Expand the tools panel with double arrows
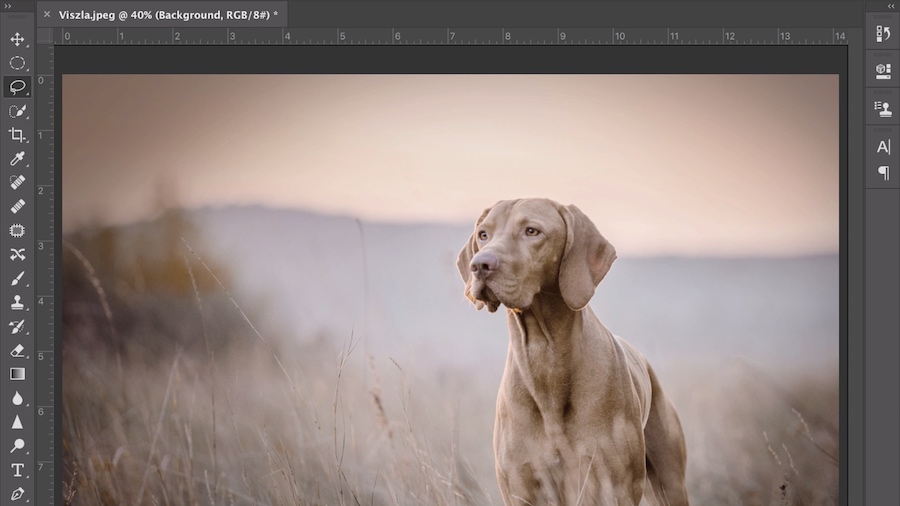900x506 pixels. (7, 6)
